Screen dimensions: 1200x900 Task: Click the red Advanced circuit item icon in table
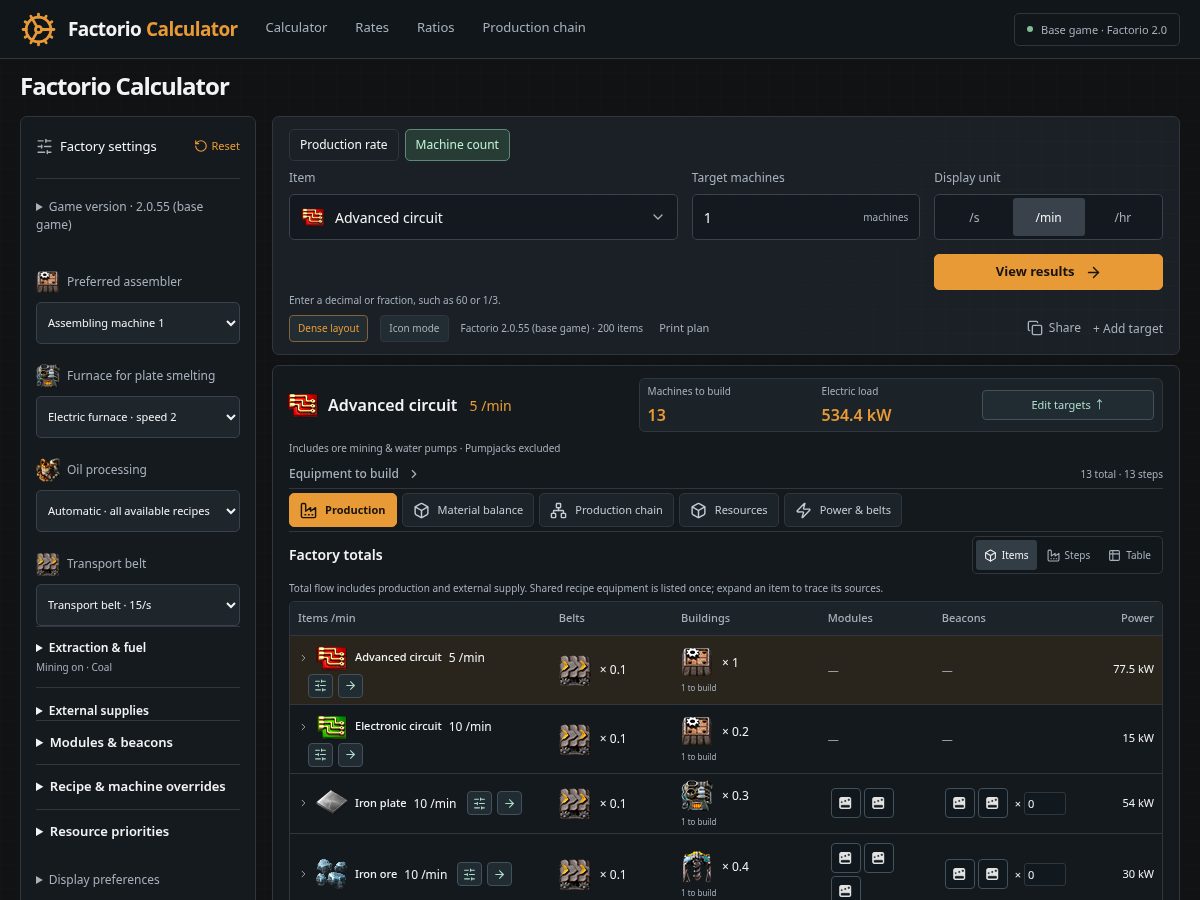tap(331, 657)
